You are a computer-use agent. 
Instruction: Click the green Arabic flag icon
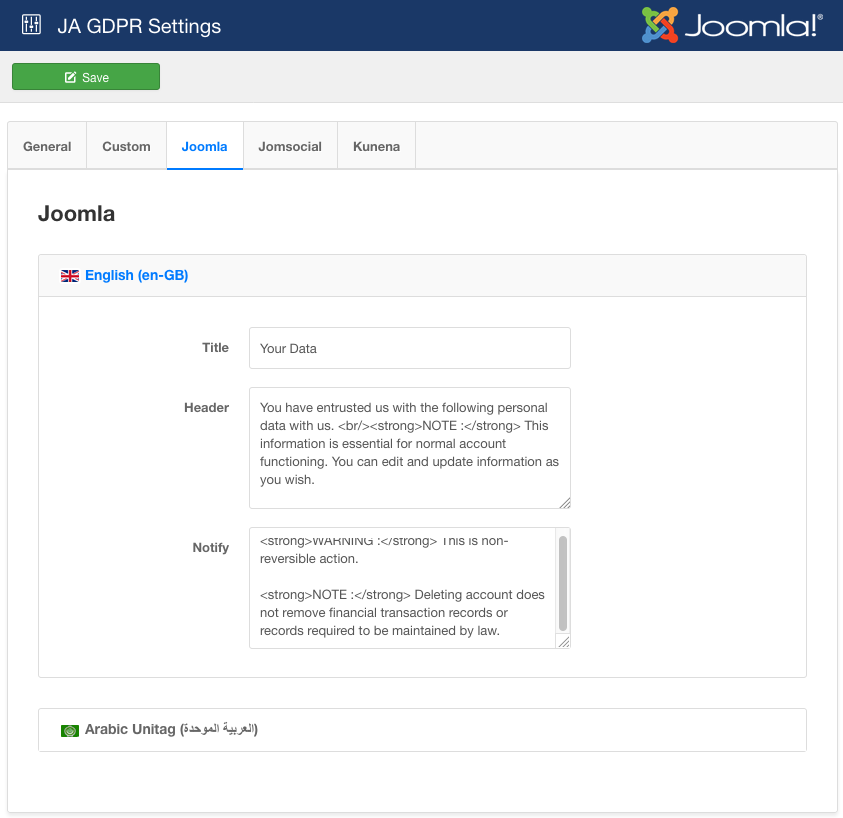point(70,730)
